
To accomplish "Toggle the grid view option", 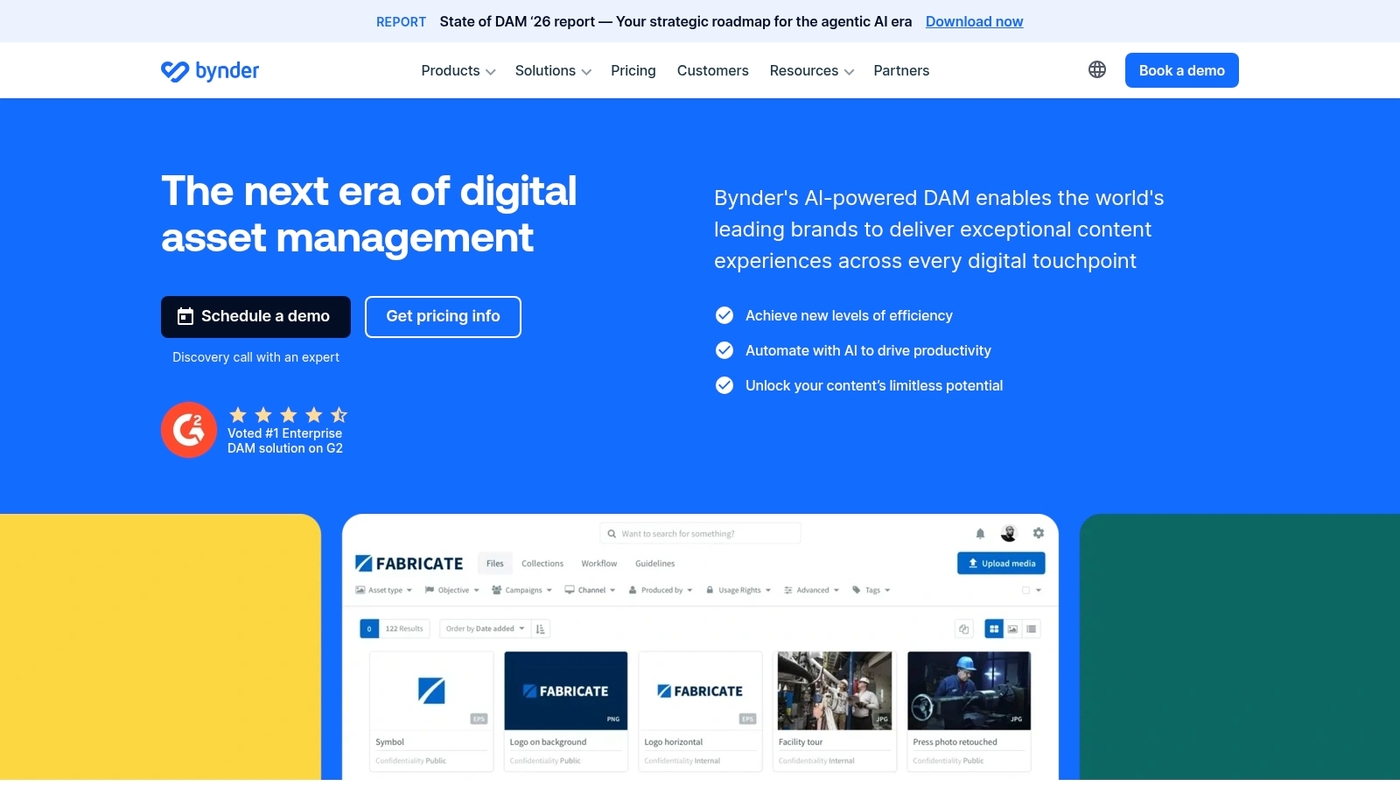I will pos(995,628).
